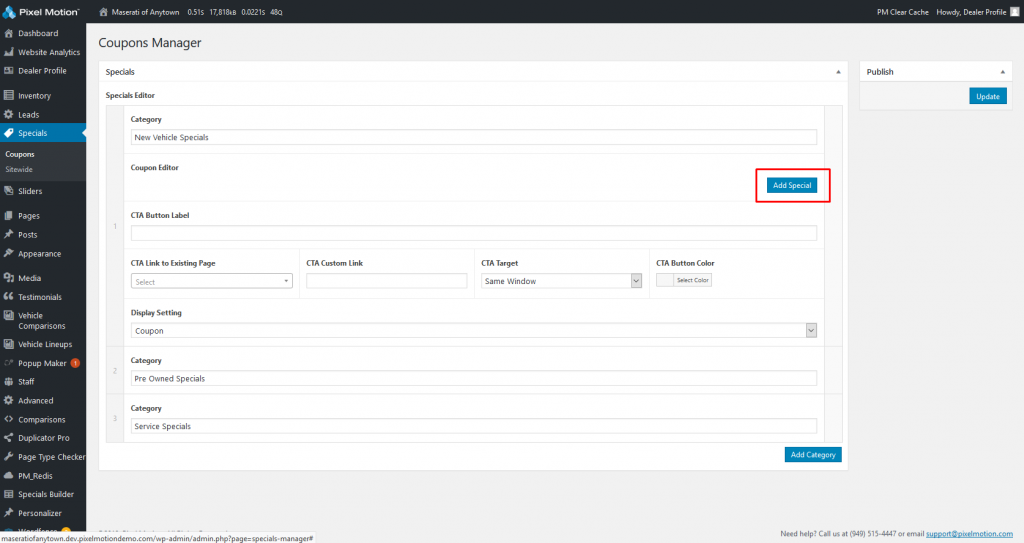The image size is (1024, 543).
Task: Click the Specials Builder icon
Action: coord(8,495)
